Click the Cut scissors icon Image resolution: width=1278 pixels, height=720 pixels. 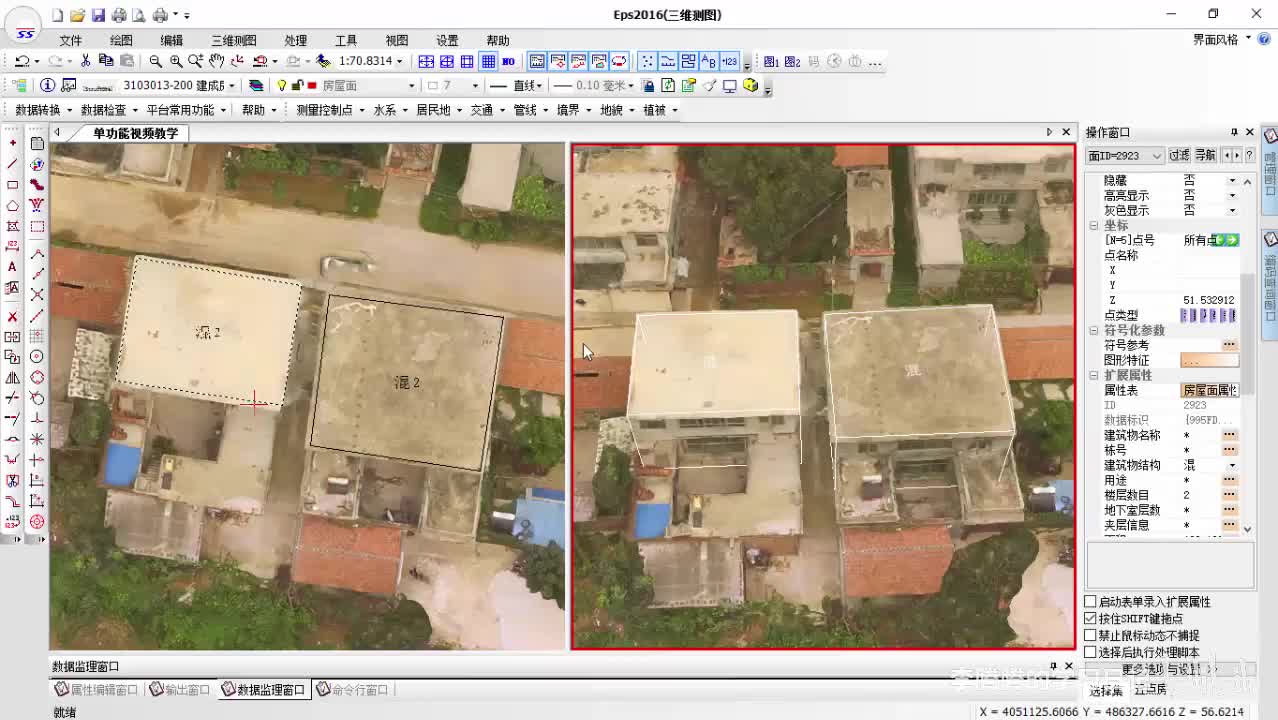[85, 61]
